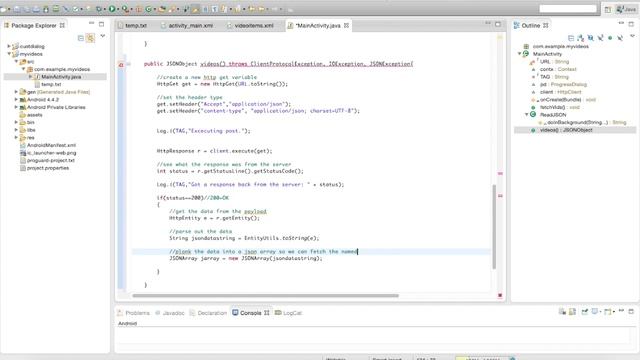Toggle Hide Static Members in the Outline toolbar
Screen dimensions: 640x360
coord(600,38)
